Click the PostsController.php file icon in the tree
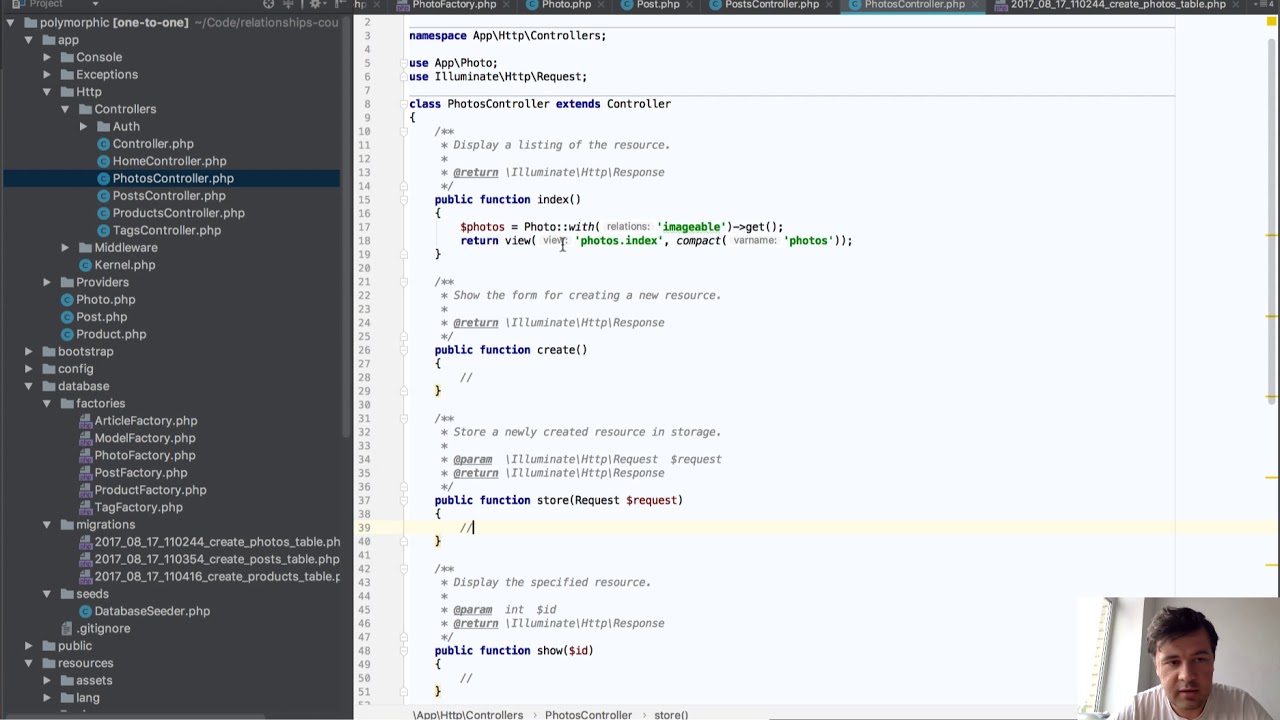 (103, 196)
